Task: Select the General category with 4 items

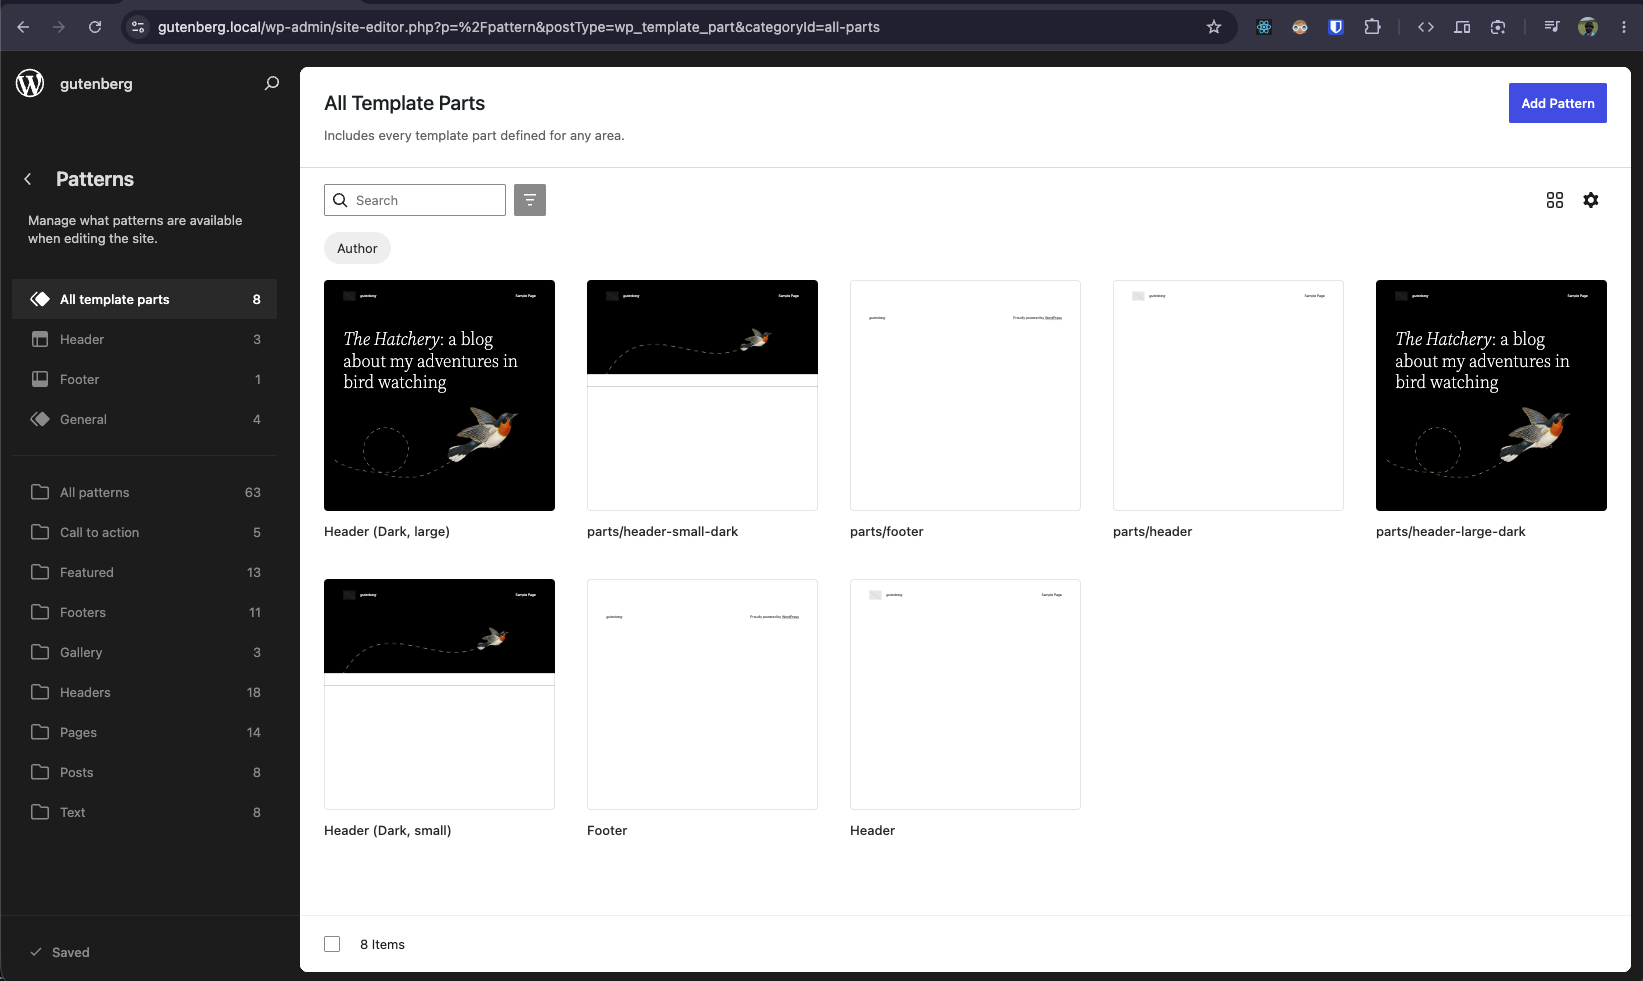Action: pyautogui.click(x=144, y=419)
